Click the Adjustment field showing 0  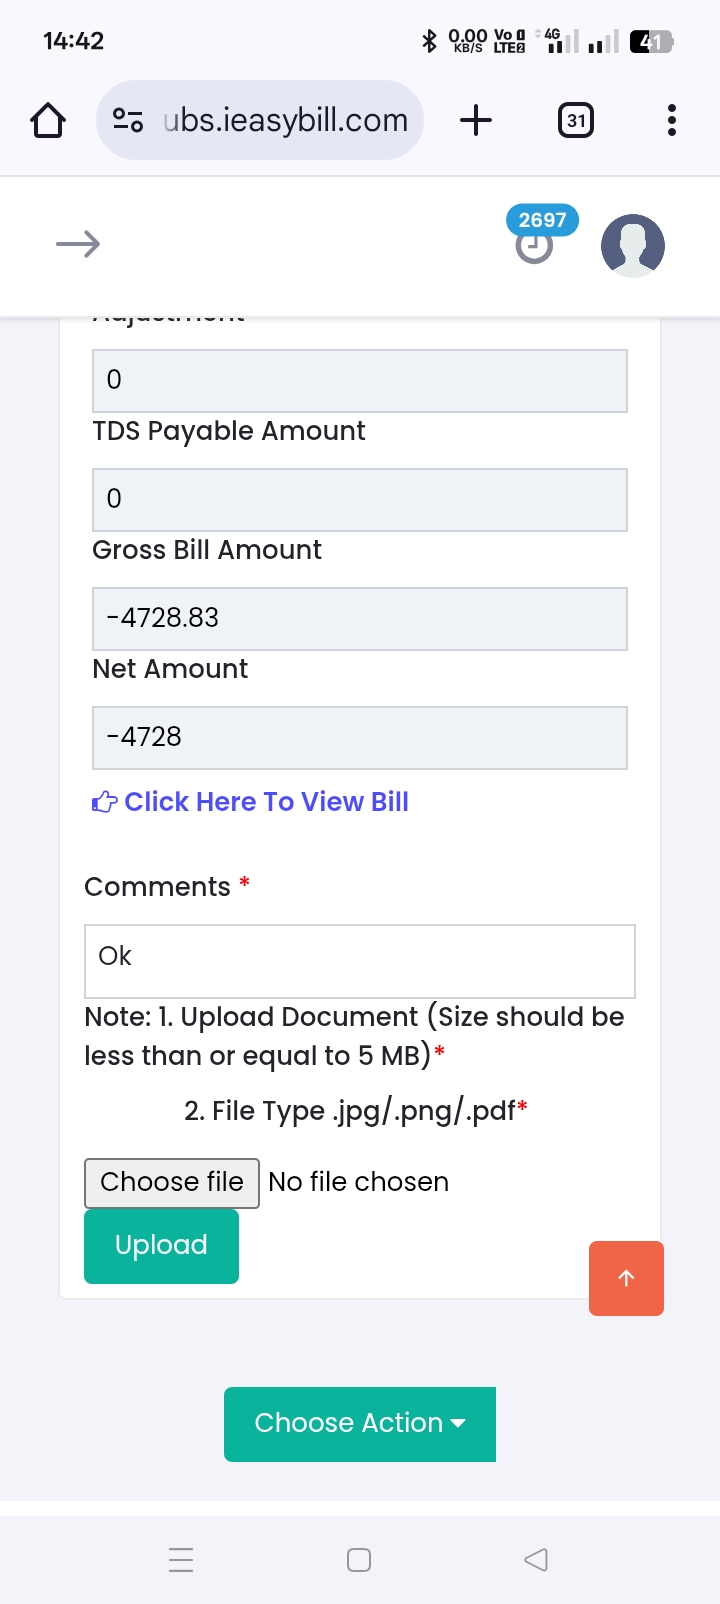pyautogui.click(x=360, y=380)
